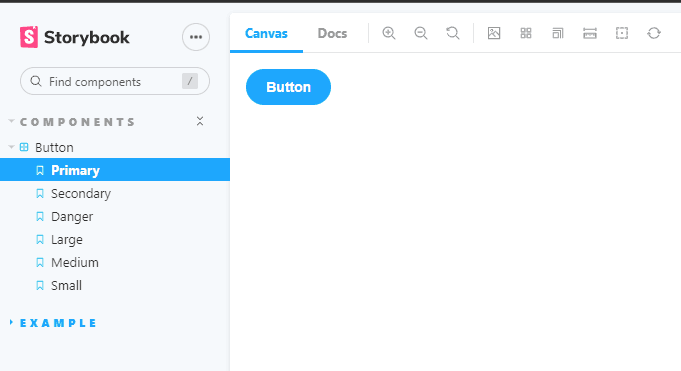Open the sidebar ellipsis menu button
This screenshot has width=681, height=371.
coord(196,37)
